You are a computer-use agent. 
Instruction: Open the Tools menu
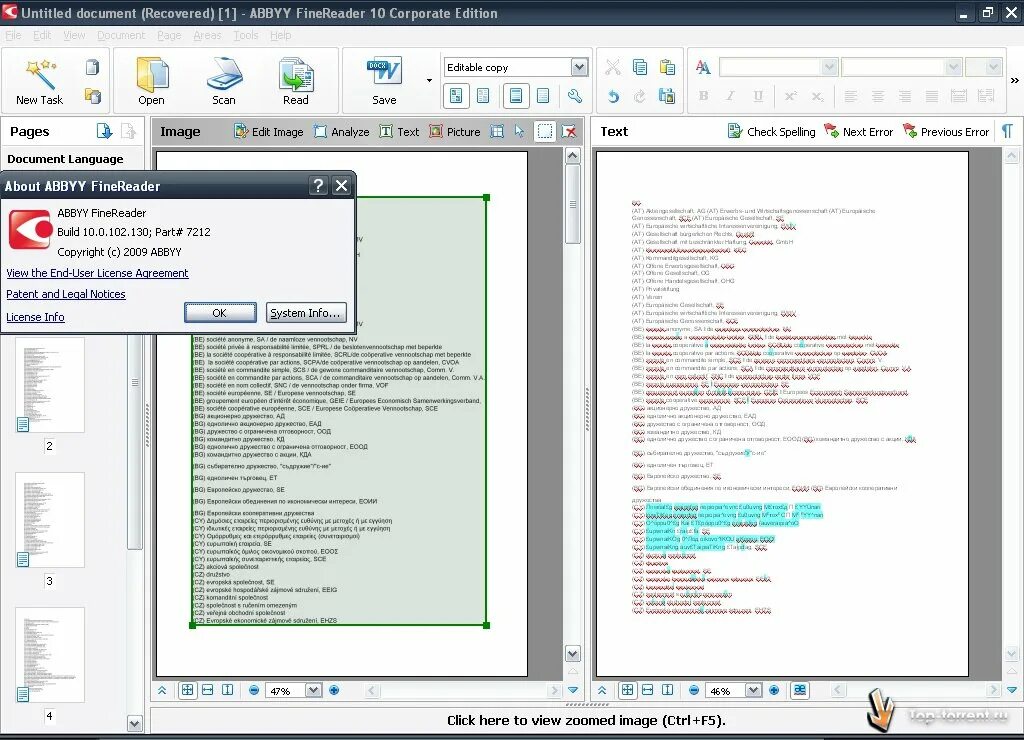[246, 35]
